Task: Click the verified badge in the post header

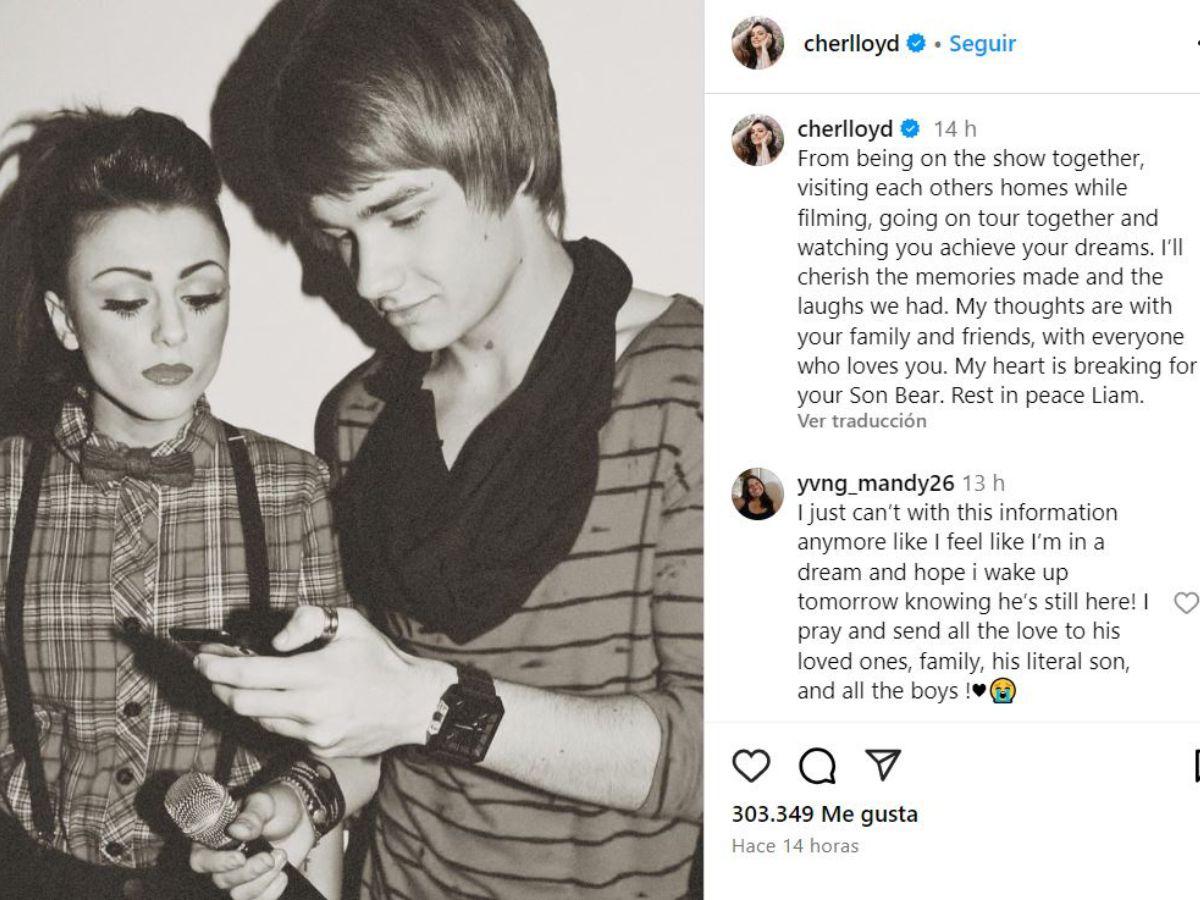Action: pos(916,44)
